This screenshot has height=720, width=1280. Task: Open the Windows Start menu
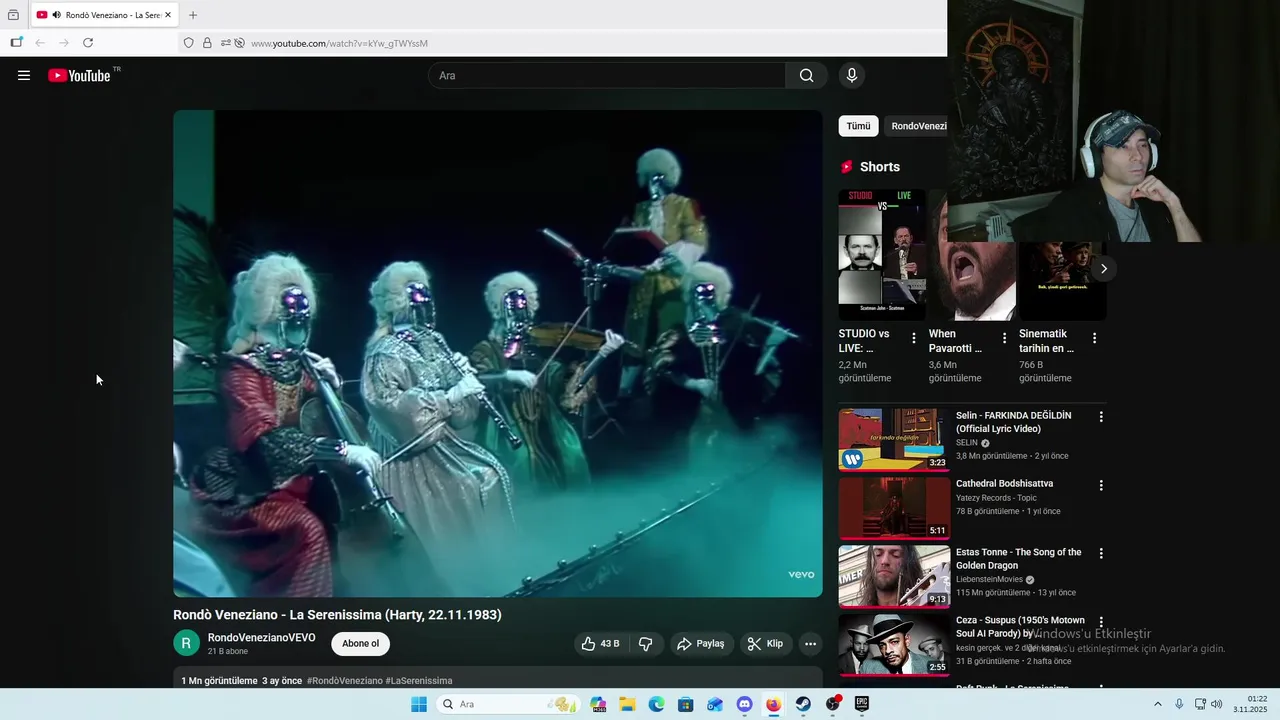point(418,704)
